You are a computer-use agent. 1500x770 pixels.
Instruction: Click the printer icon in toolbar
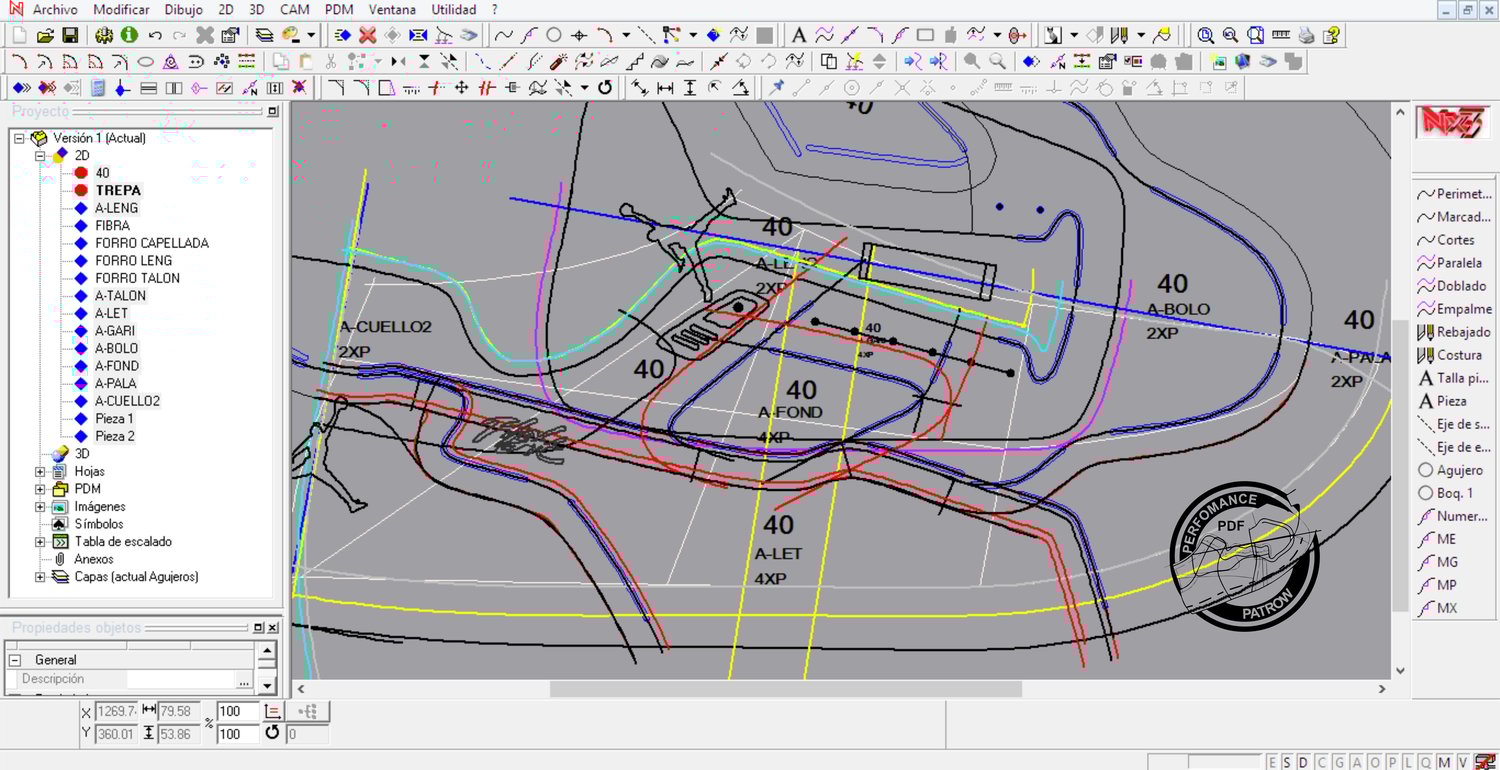tap(1306, 35)
